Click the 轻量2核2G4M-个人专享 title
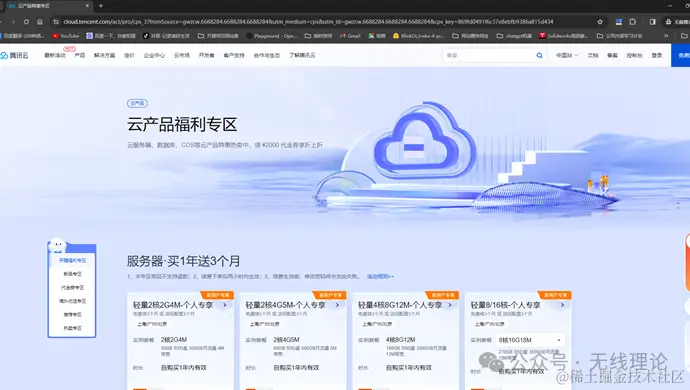This screenshot has width=690, height=390. tap(173, 305)
